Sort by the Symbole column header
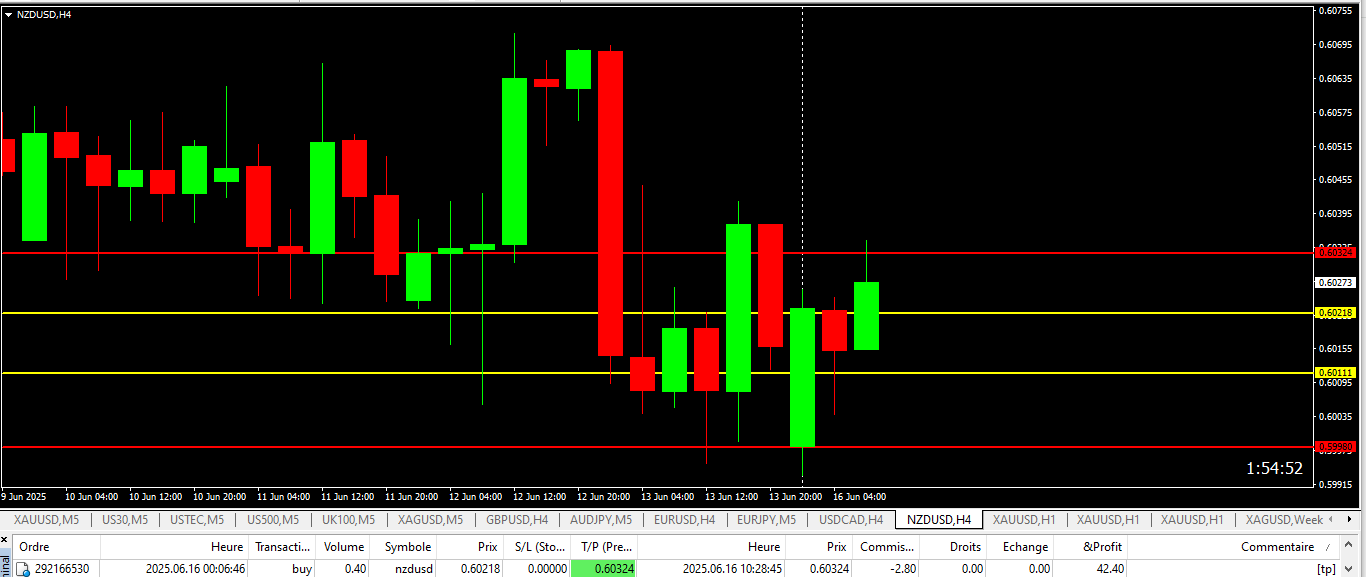The image size is (1366, 577). click(403, 547)
